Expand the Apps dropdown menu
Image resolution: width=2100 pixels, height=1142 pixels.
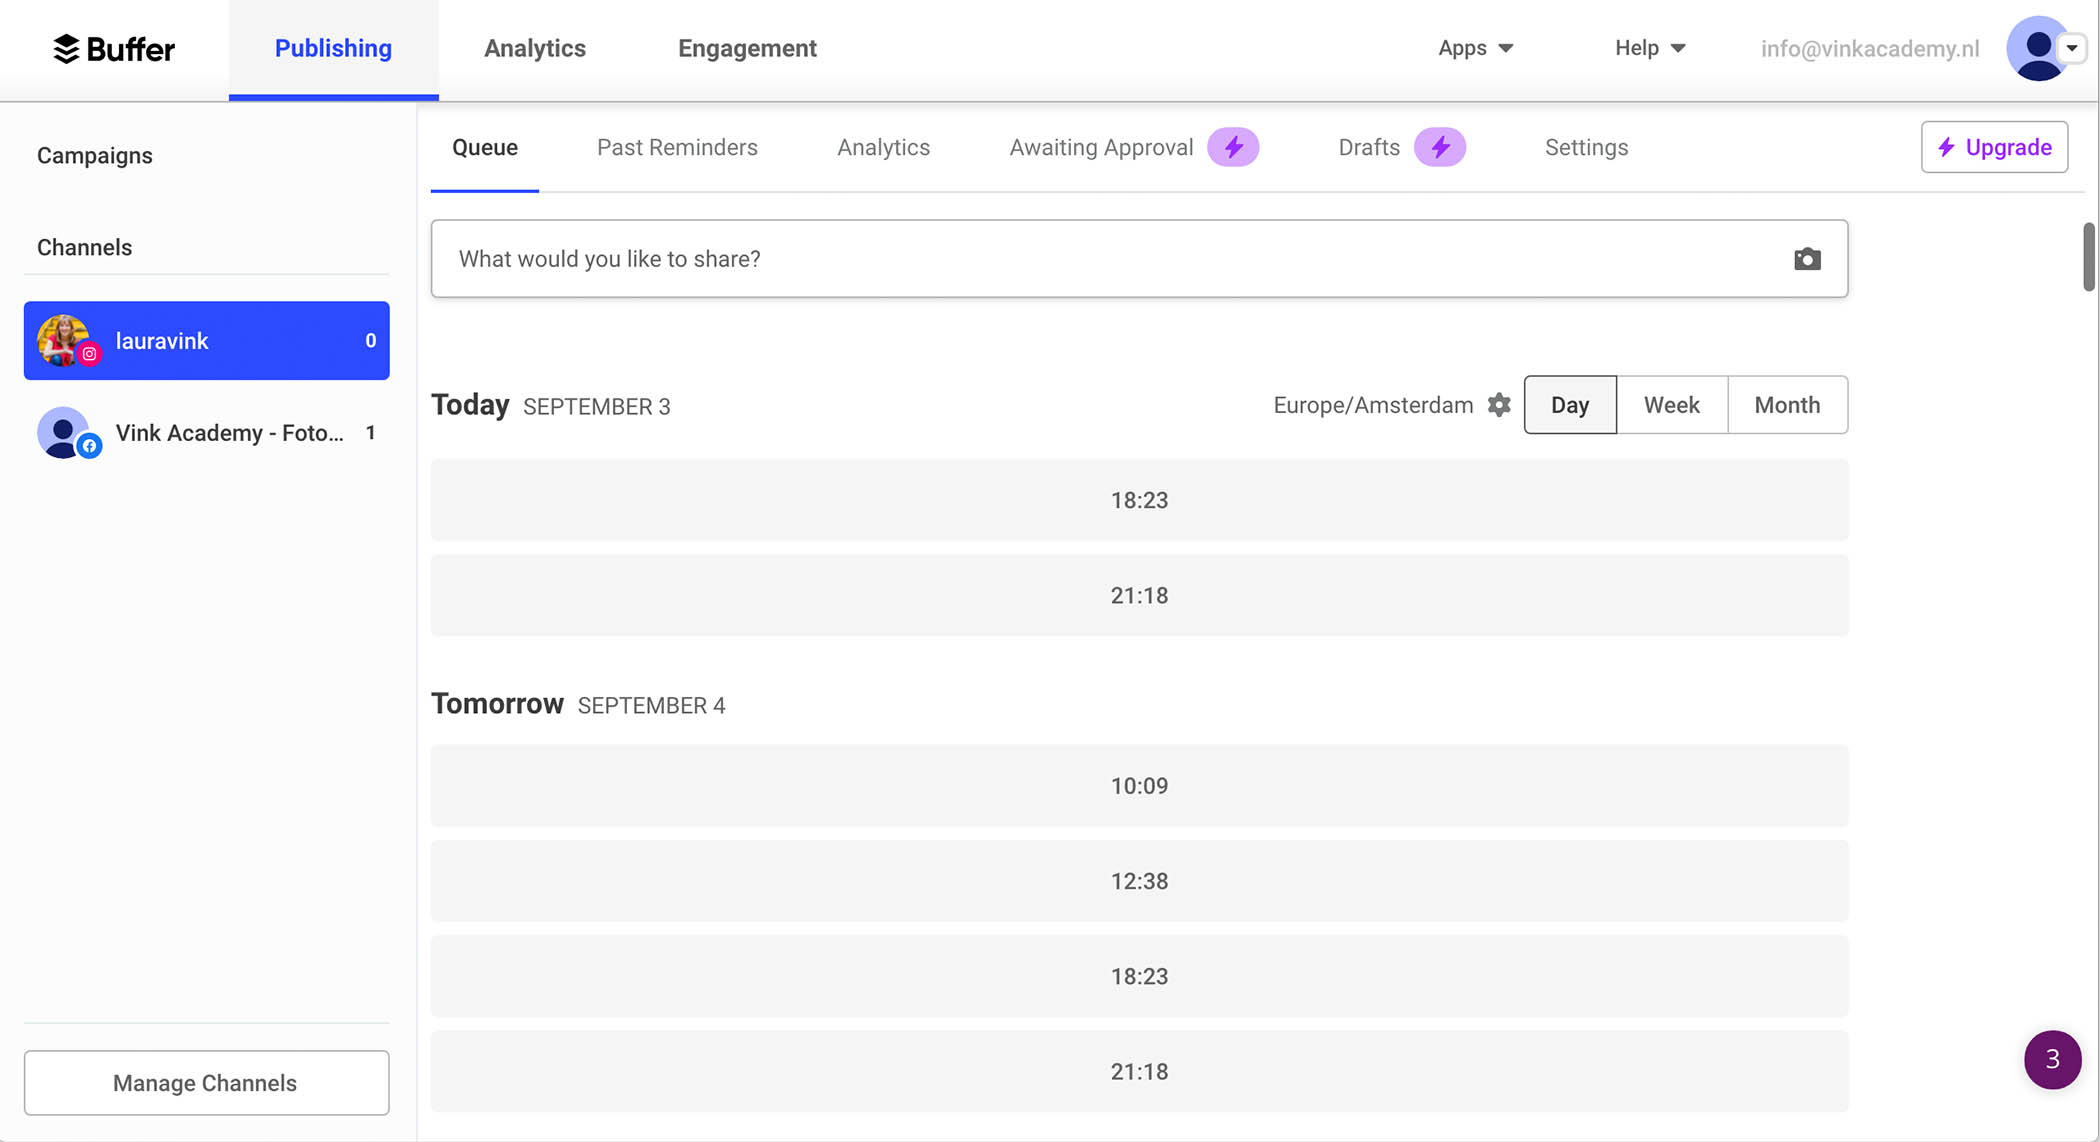pyautogui.click(x=1475, y=48)
